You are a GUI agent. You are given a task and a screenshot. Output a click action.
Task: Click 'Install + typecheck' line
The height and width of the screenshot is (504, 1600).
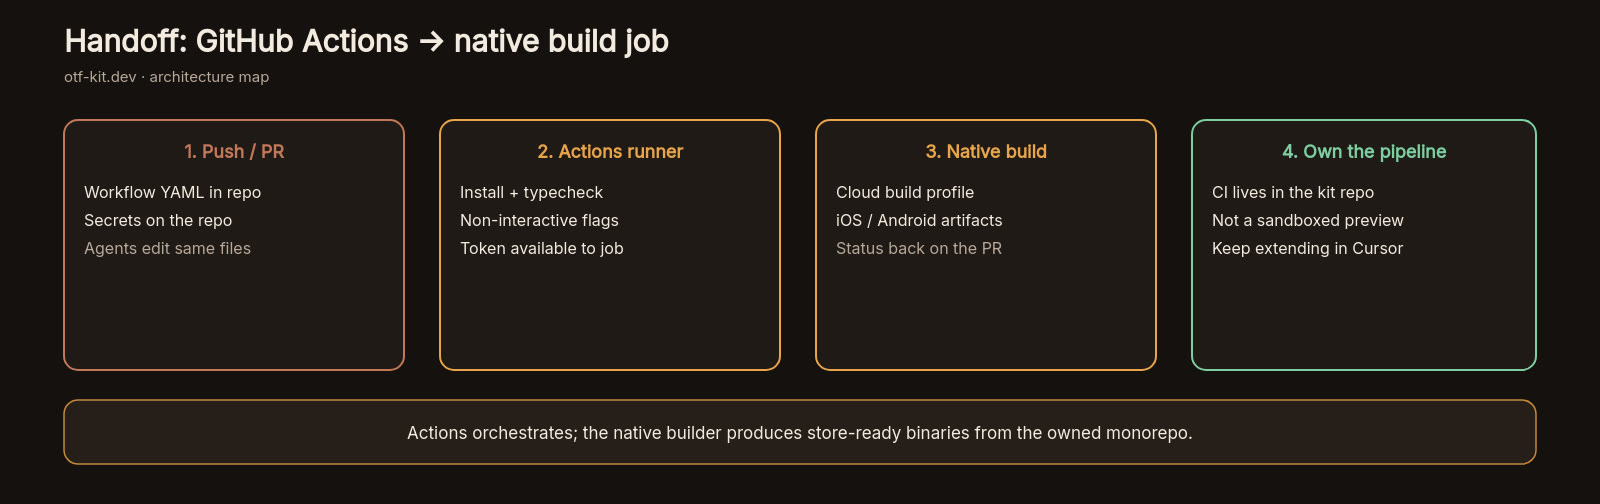point(531,192)
